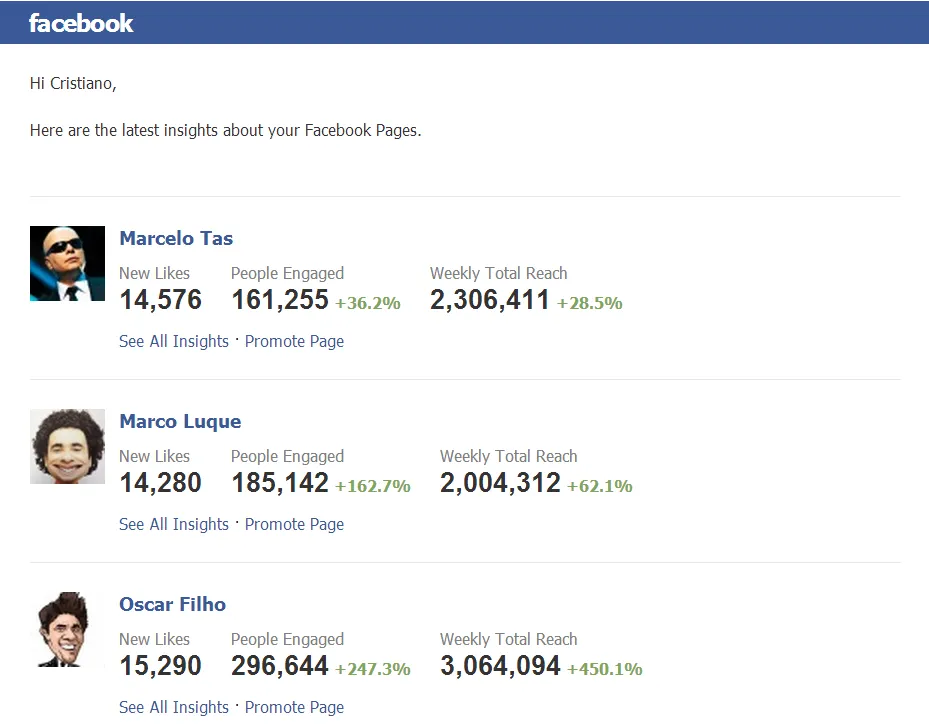The image size is (929, 727).
Task: Click the +36.2% engagement change
Action: [x=368, y=303]
